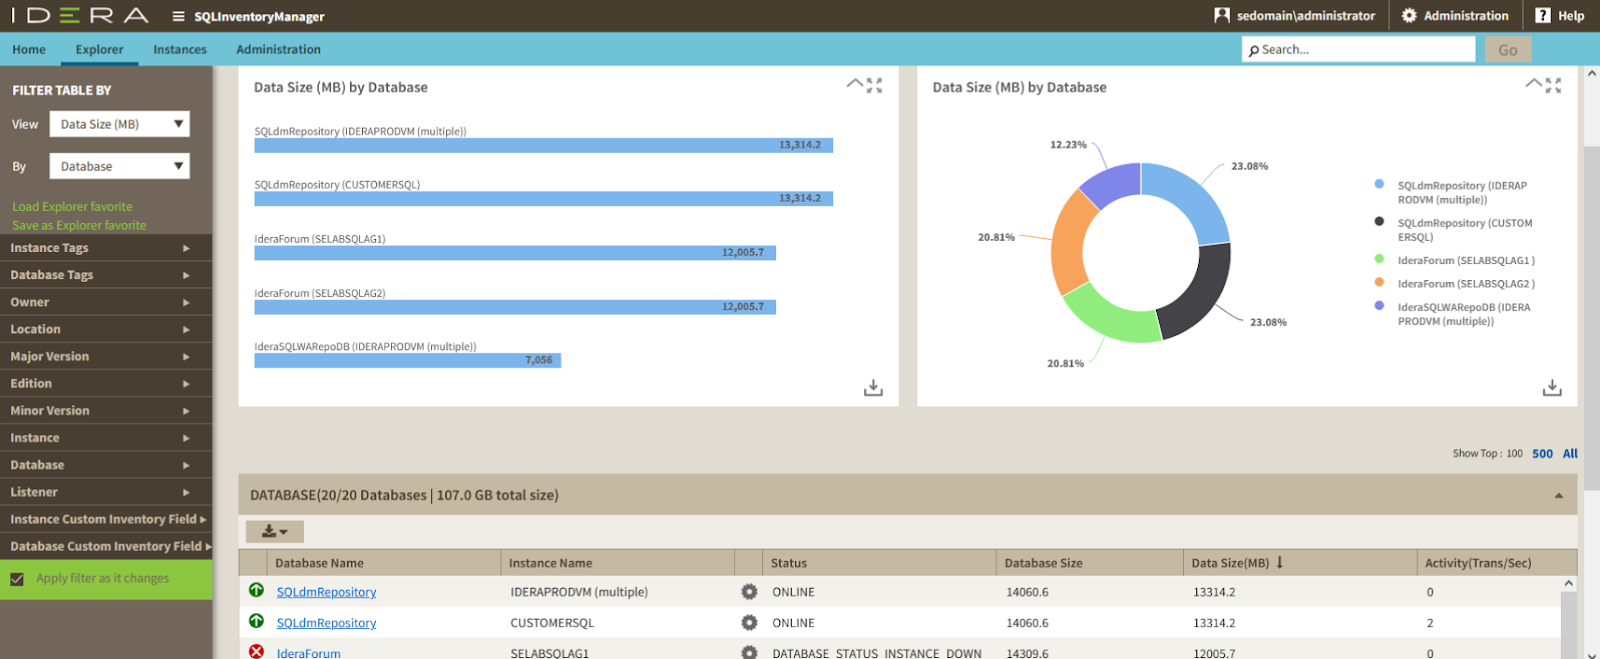Expand Instance Custom Inventory Field filter
1600x659 pixels.
[106, 519]
